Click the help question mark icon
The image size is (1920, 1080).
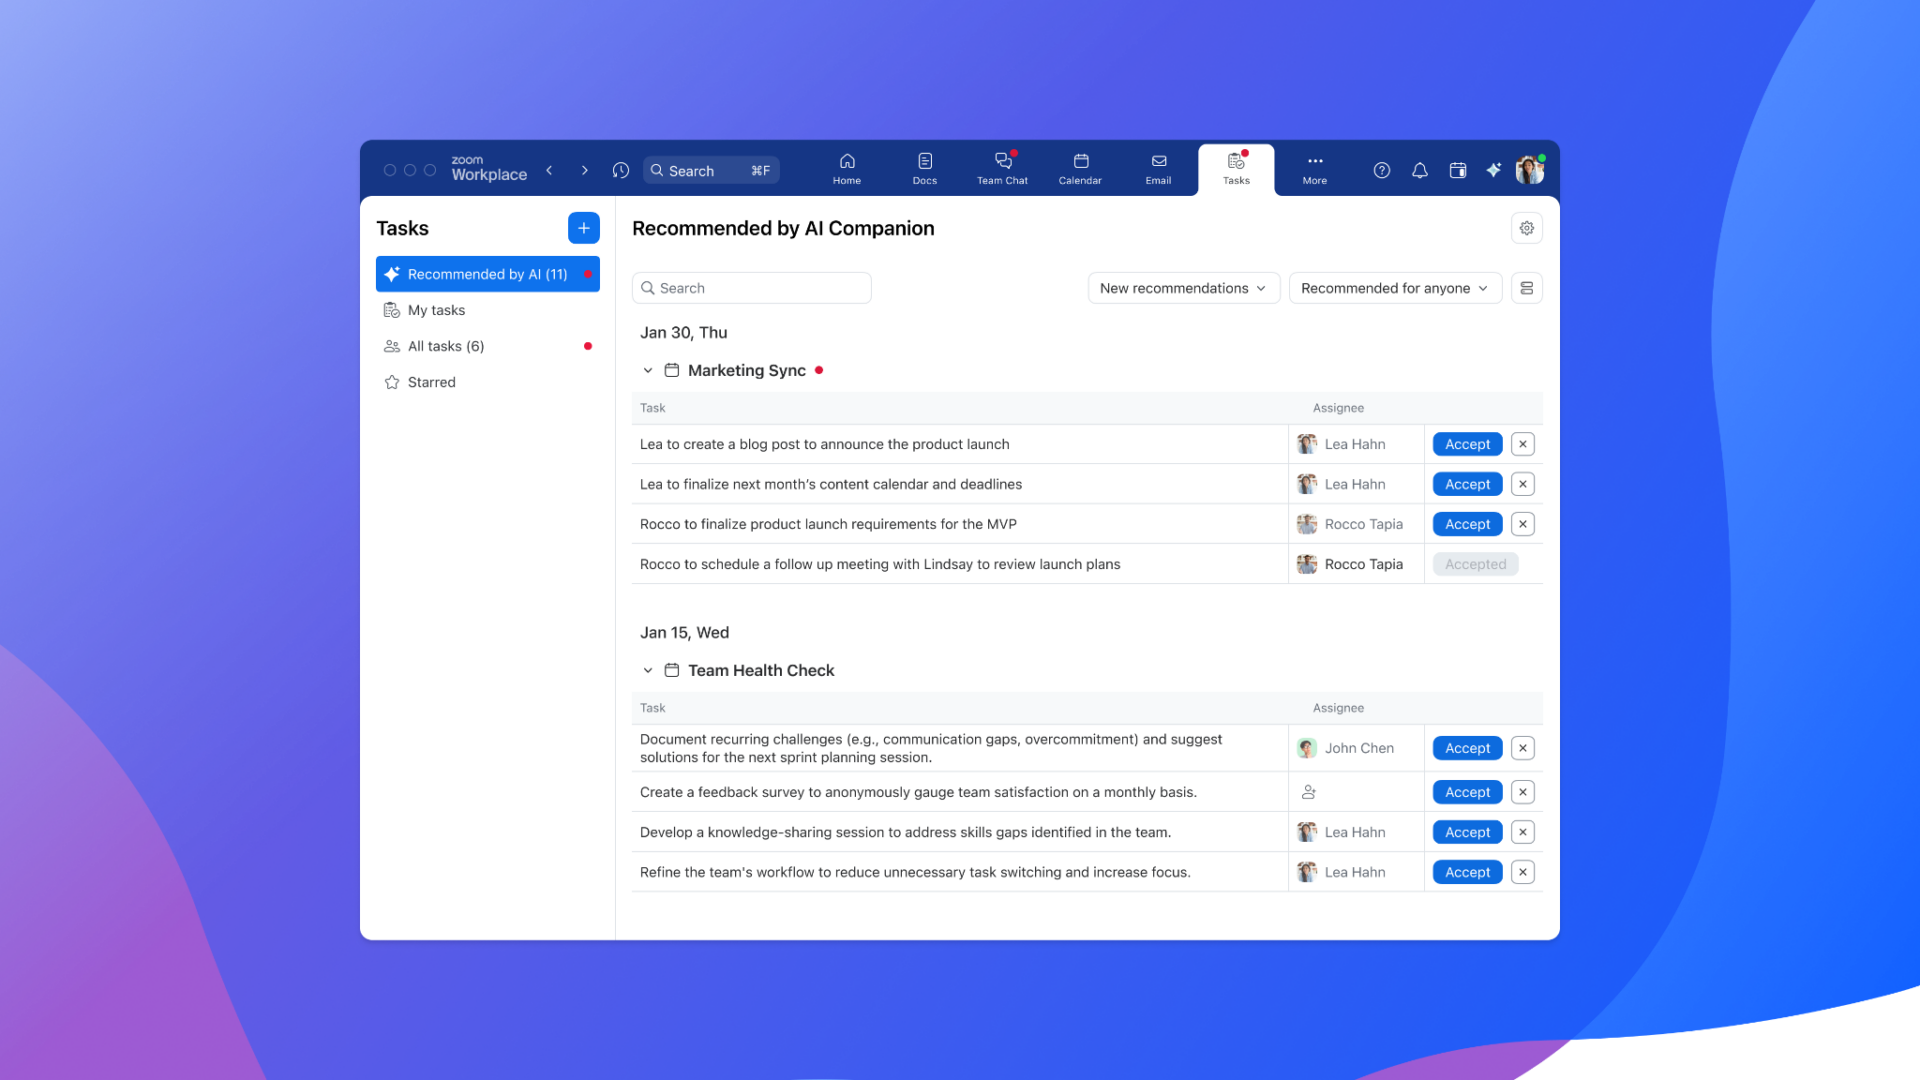click(1381, 170)
